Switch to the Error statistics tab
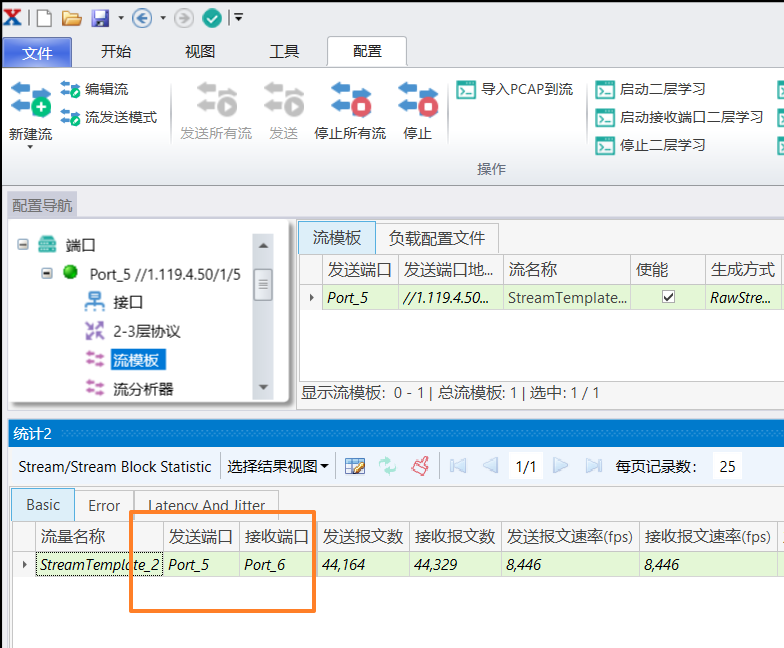 [x=104, y=506]
